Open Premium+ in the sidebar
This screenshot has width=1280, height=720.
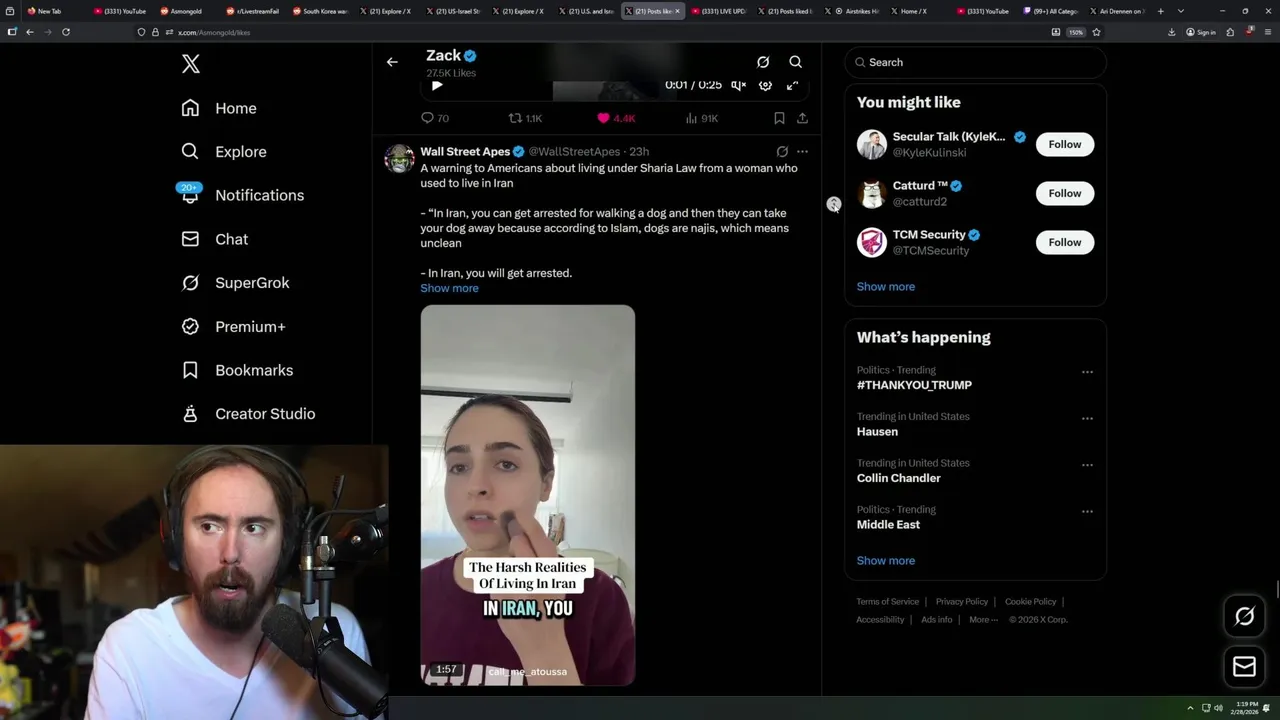233,326
